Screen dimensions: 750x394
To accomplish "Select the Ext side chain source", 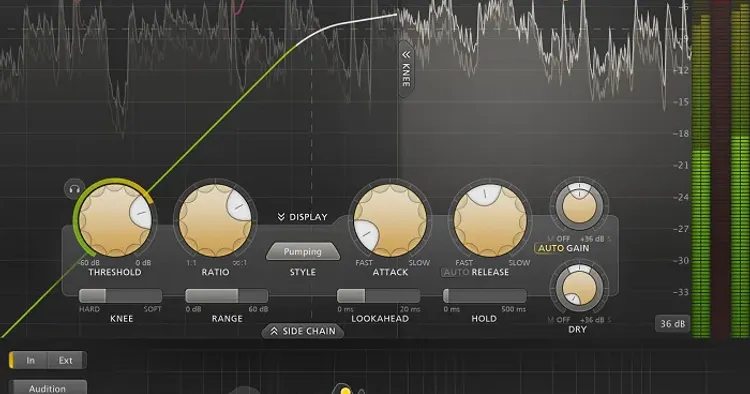I will coord(66,360).
